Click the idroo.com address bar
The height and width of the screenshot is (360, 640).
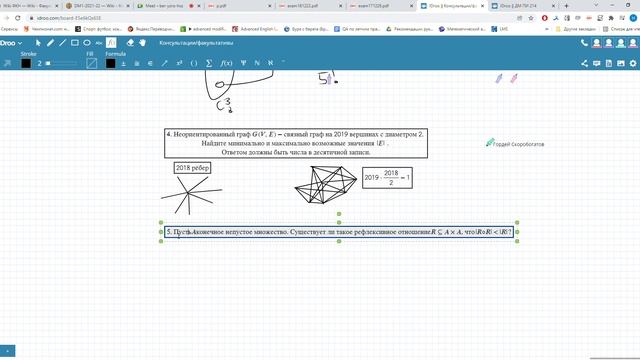(269, 18)
